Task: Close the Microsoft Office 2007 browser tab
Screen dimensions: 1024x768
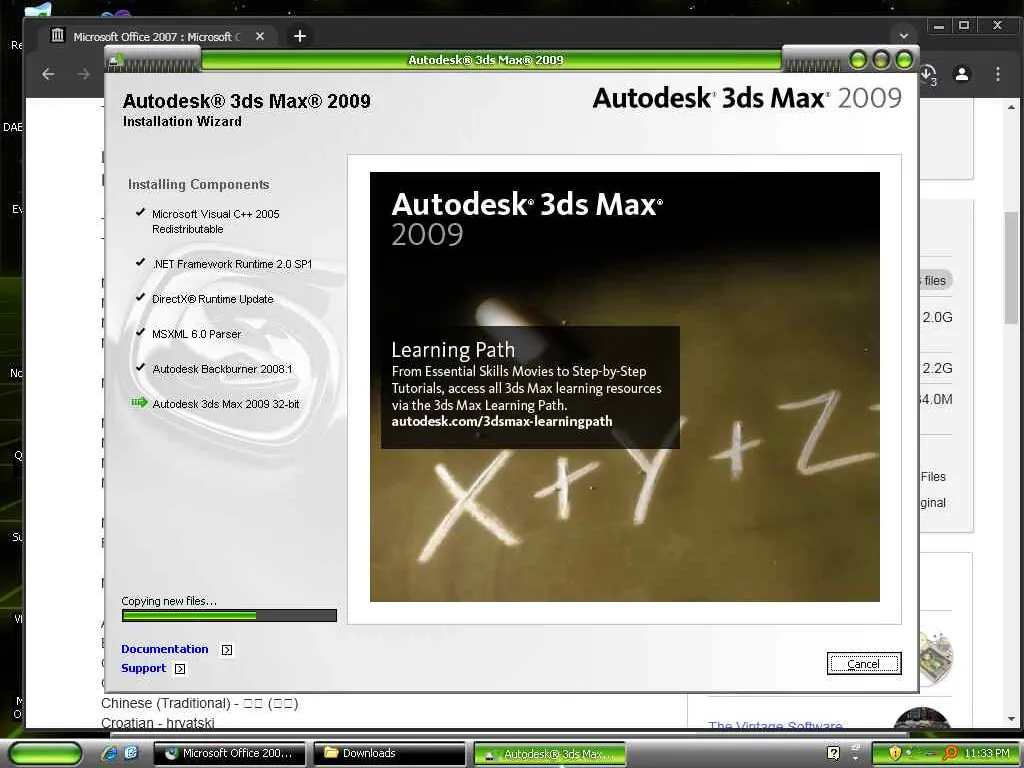Action: (x=260, y=37)
